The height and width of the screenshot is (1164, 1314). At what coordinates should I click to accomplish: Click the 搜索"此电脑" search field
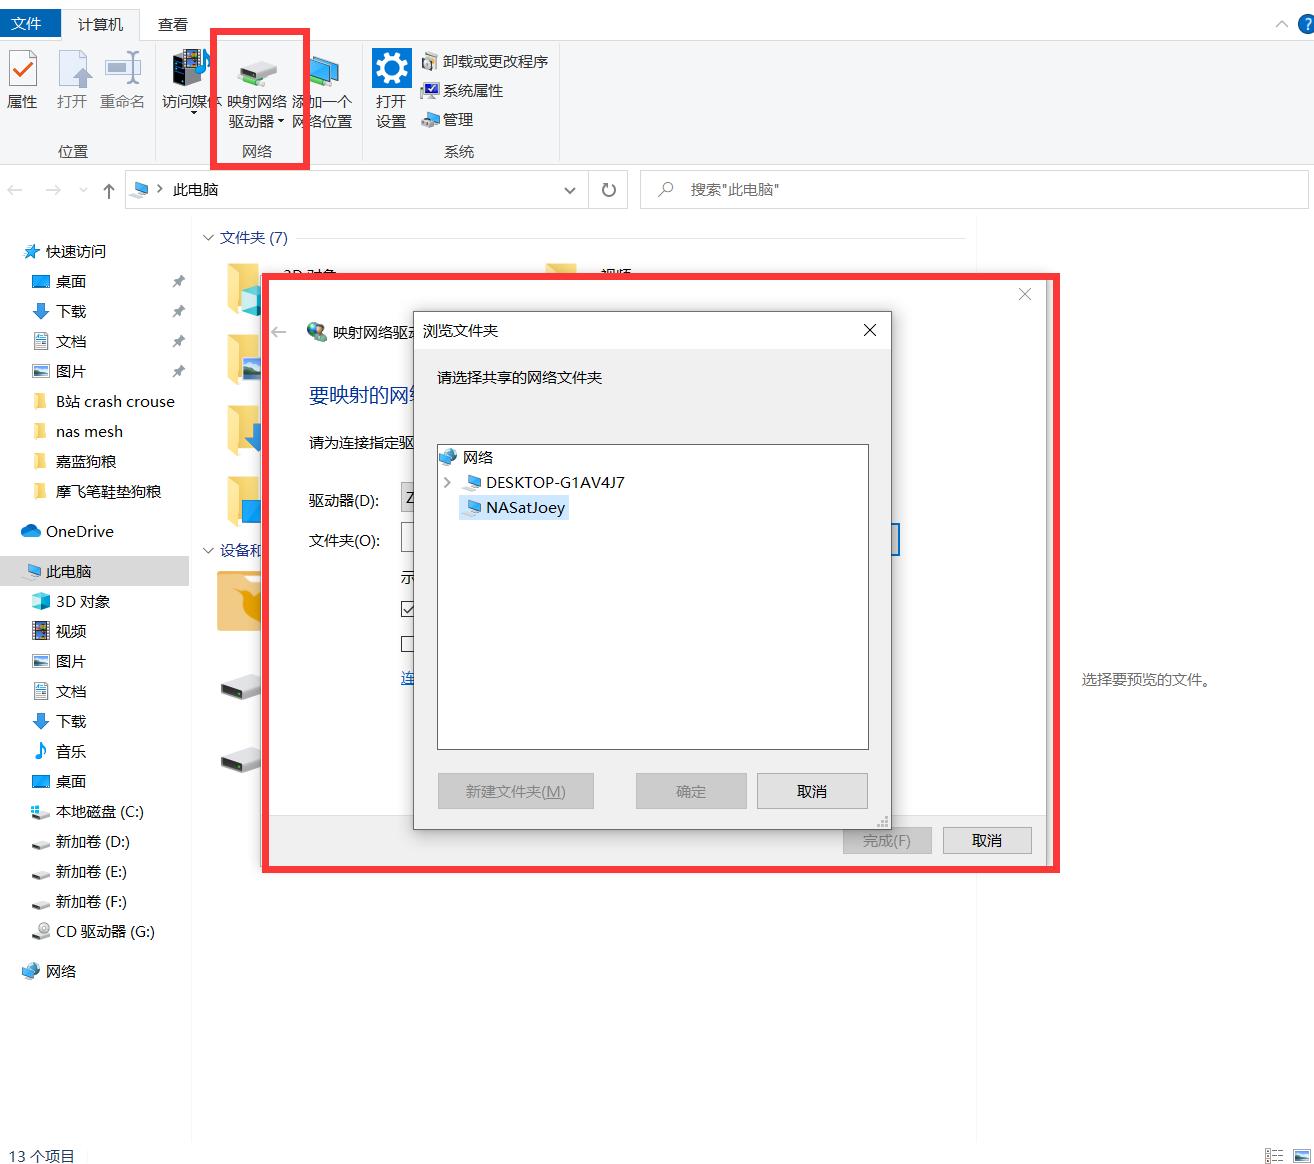click(975, 190)
